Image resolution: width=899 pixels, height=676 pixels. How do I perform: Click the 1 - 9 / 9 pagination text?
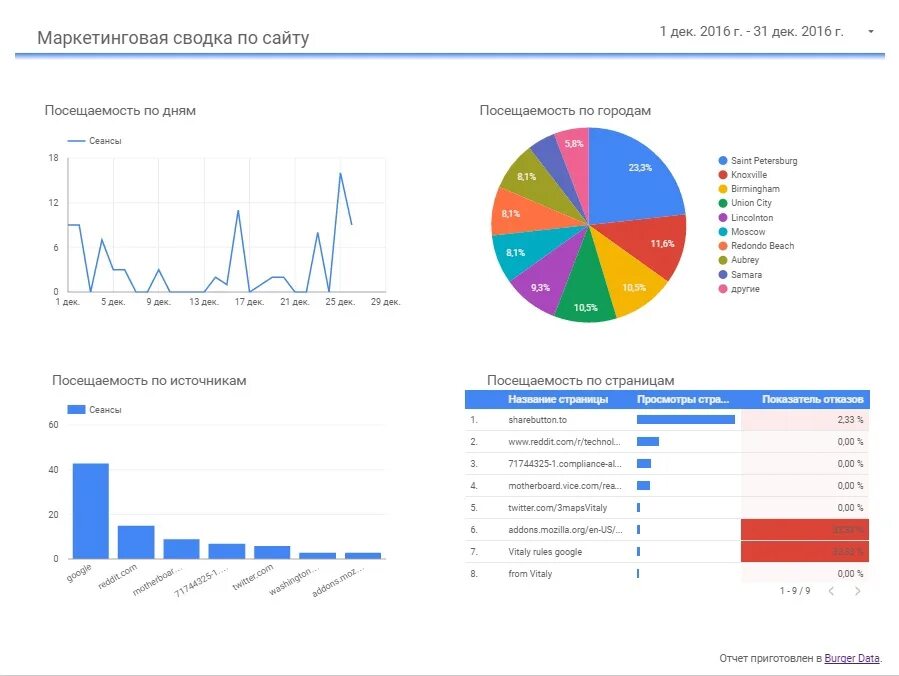[795, 591]
